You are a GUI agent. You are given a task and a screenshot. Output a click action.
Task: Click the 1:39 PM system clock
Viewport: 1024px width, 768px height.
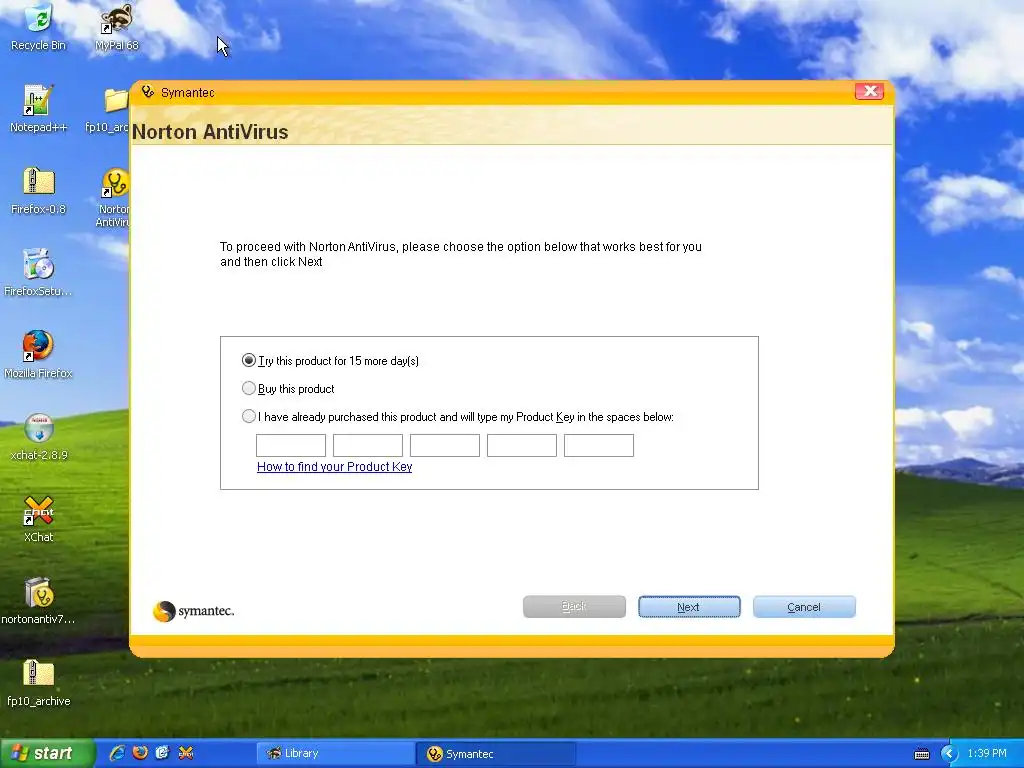(987, 754)
